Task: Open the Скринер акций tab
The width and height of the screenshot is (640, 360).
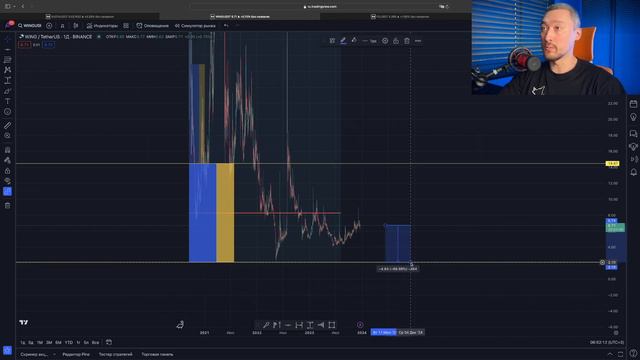Action: (34, 354)
